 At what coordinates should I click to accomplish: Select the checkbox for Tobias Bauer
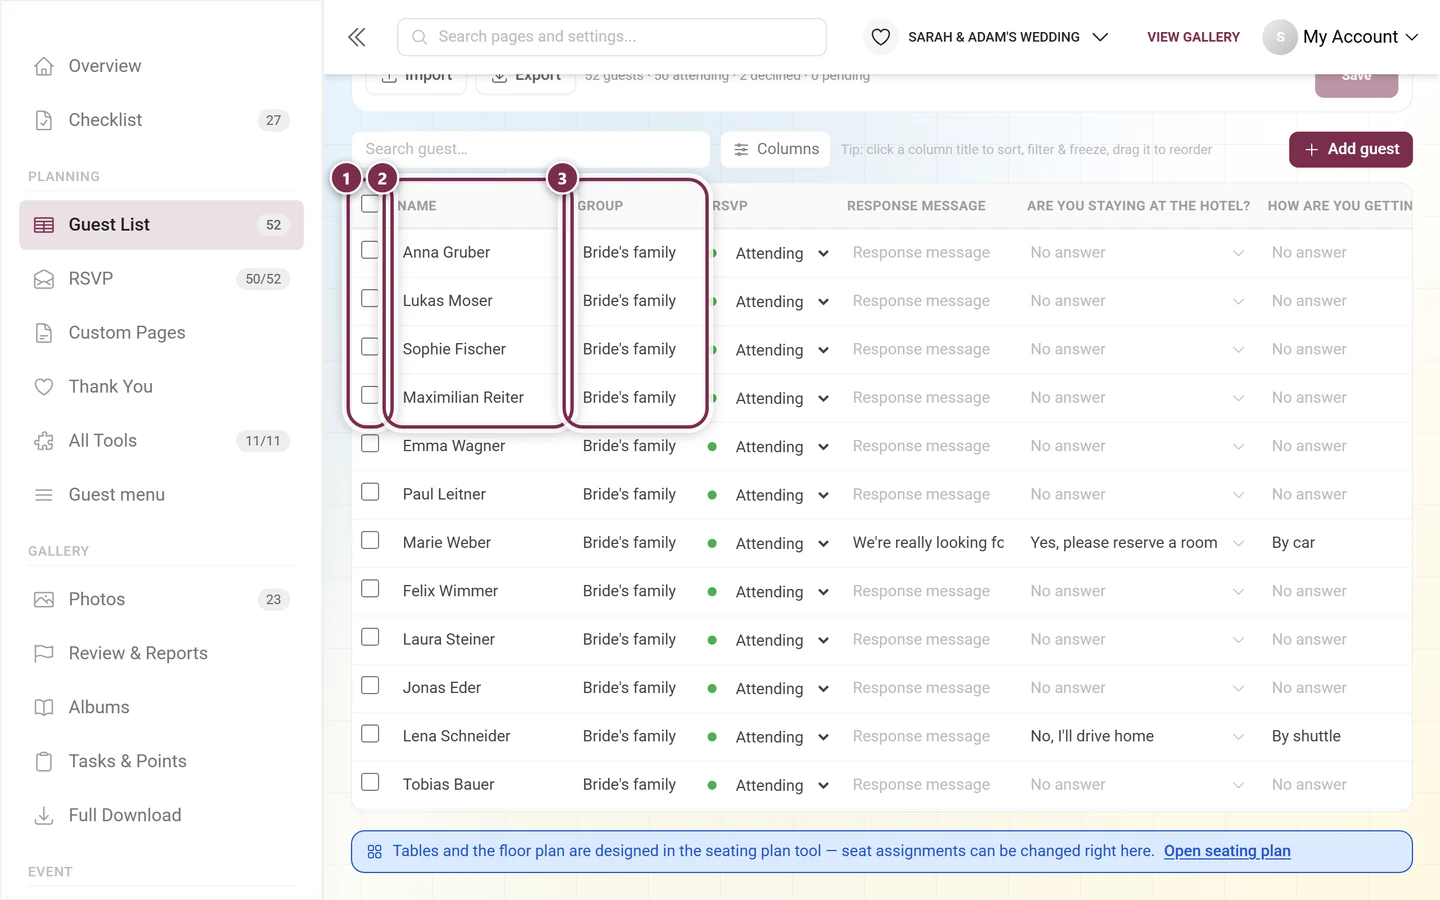(370, 782)
